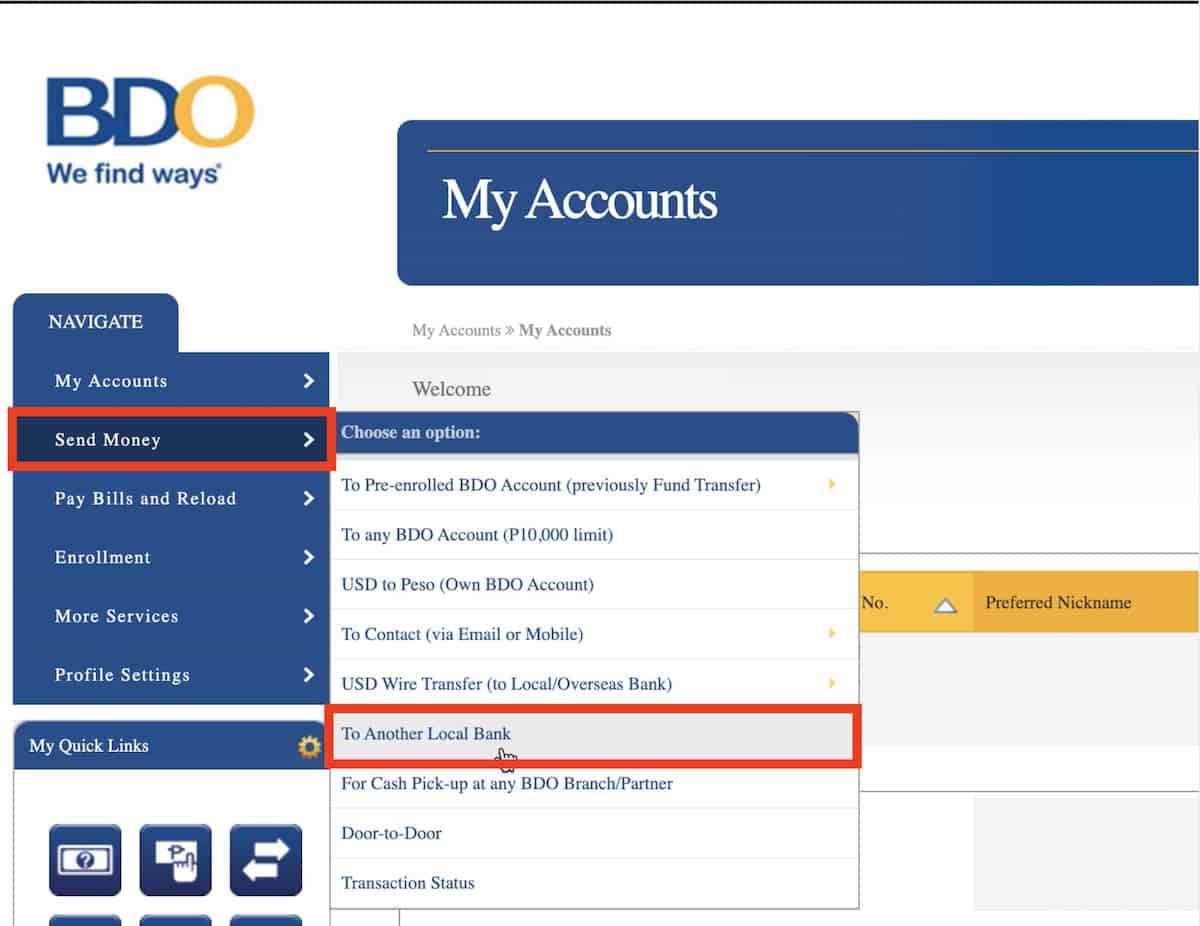Open the Profile Settings menu
Image resolution: width=1200 pixels, height=926 pixels.
(171, 675)
